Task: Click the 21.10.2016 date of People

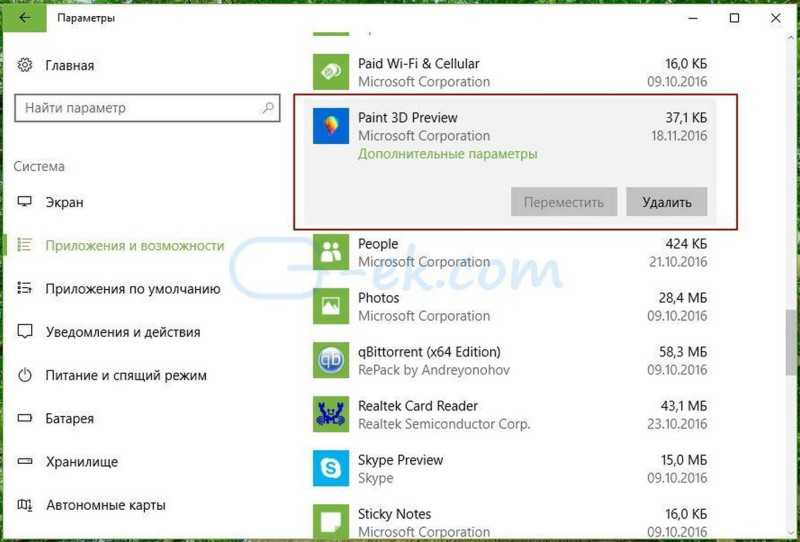Action: point(678,262)
